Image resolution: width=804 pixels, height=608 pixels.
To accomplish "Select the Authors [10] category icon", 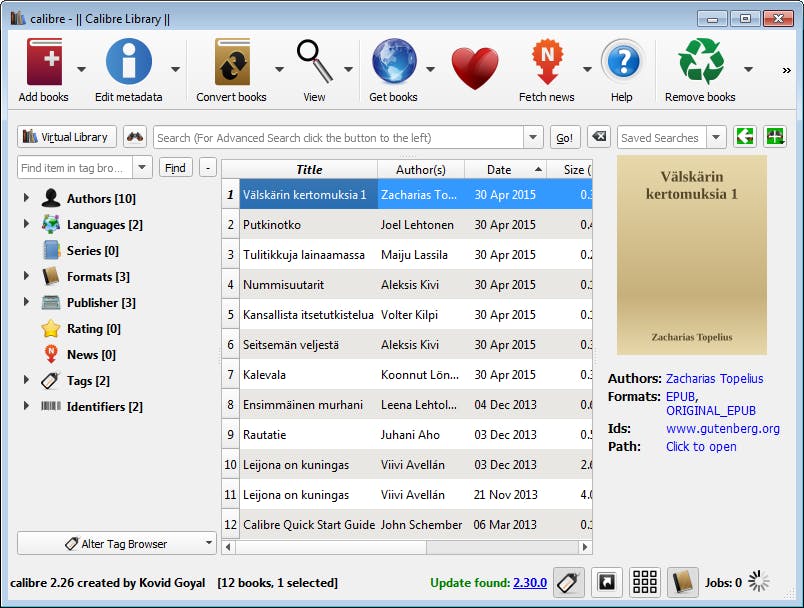I will click(x=51, y=198).
